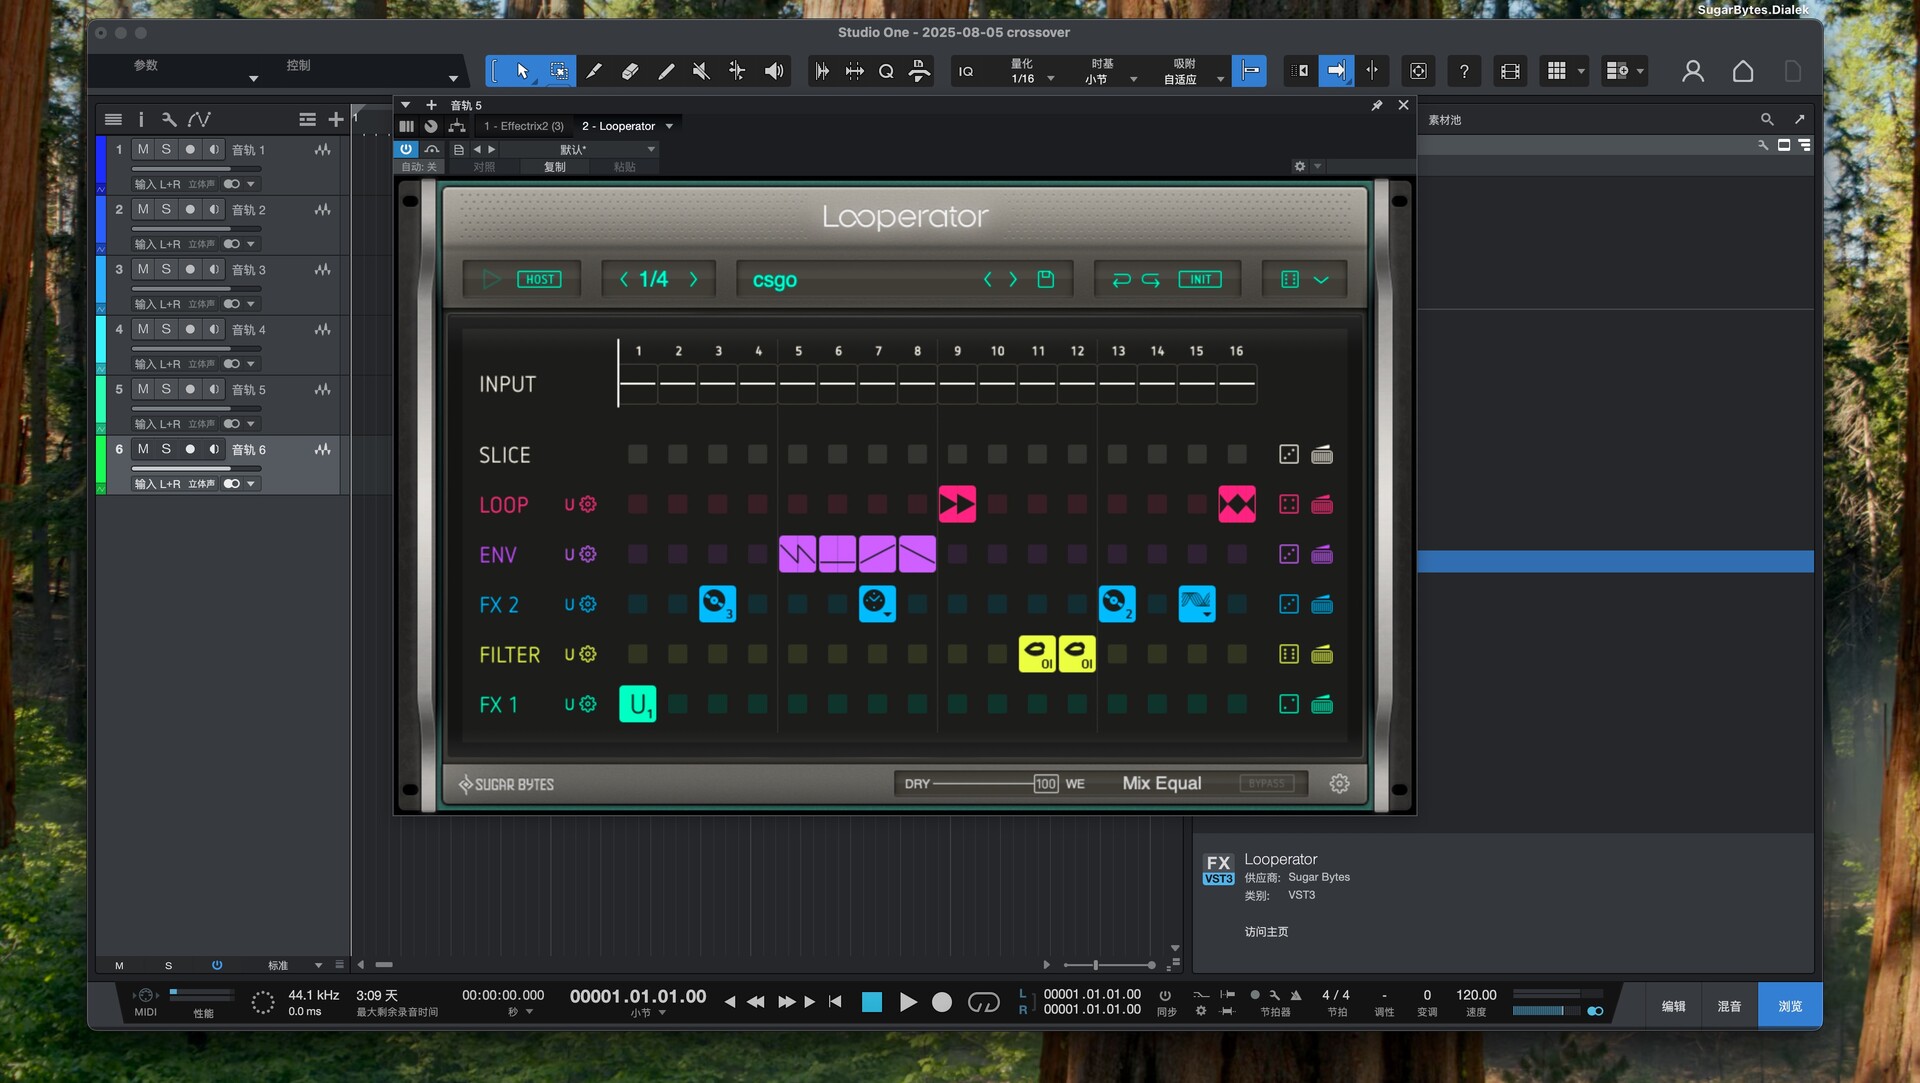Record-arm track 音轨 3
The width and height of the screenshot is (1920, 1083).
click(190, 269)
